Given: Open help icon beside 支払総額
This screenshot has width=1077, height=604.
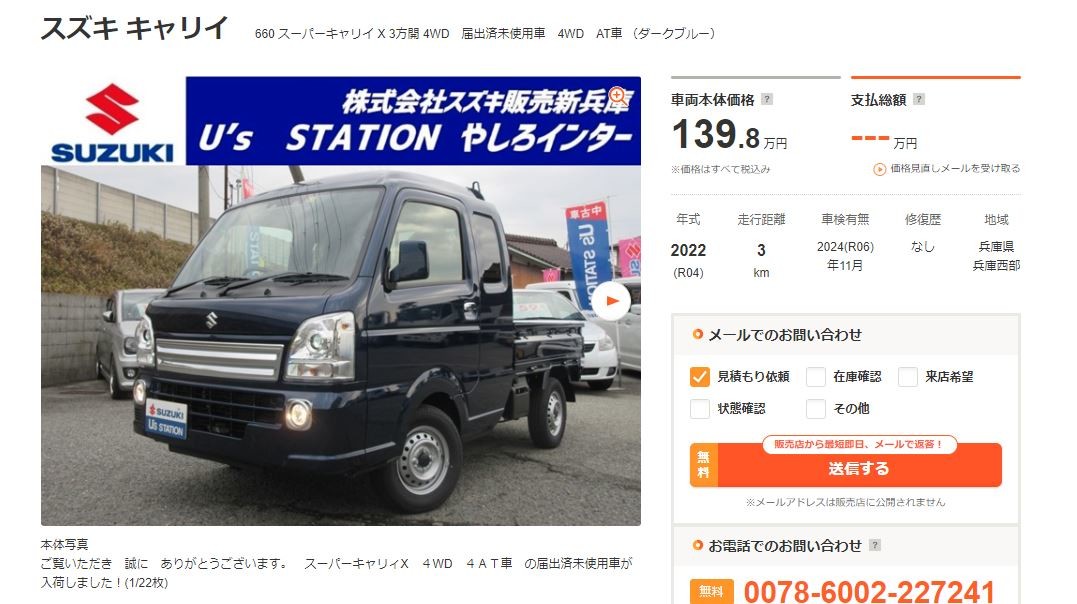Looking at the screenshot, I should tap(919, 100).
